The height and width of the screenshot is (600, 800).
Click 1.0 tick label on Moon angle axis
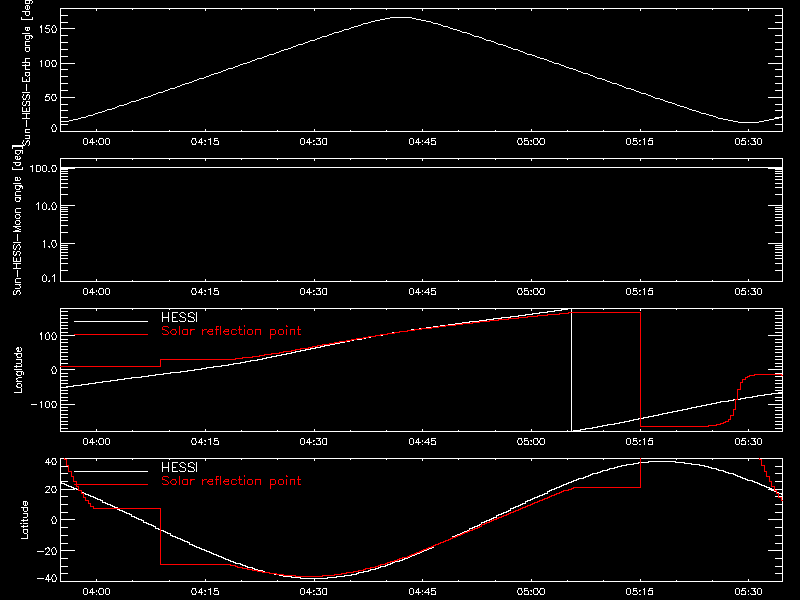tap(49, 244)
